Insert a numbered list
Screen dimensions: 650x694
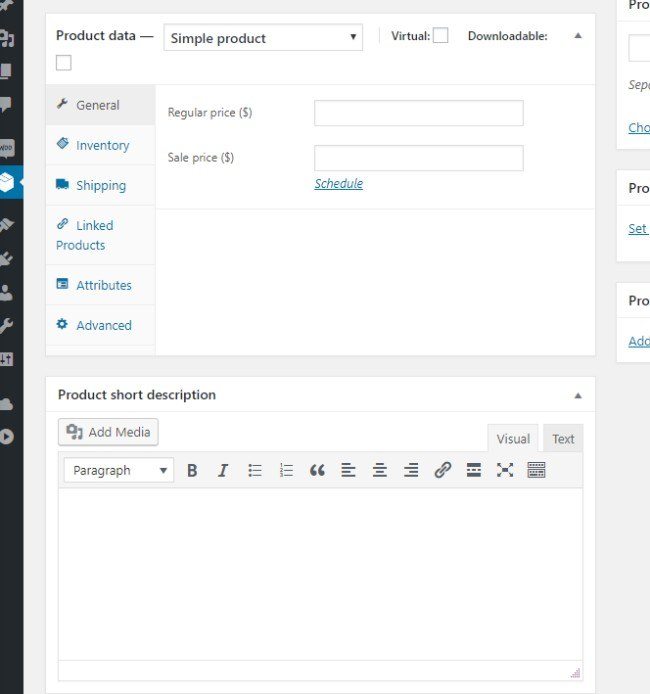pos(286,470)
